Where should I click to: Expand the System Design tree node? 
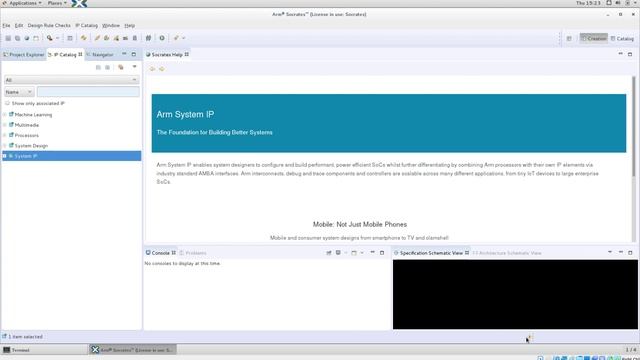click(5, 146)
